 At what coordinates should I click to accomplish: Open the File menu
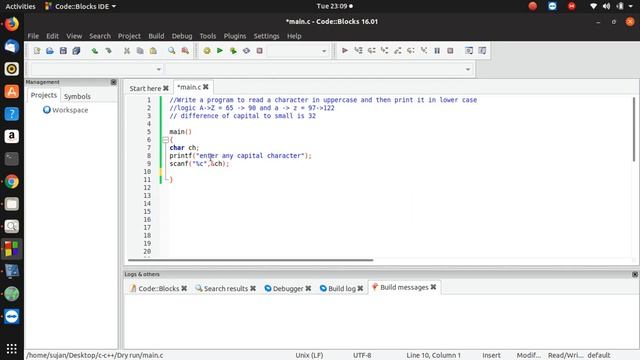point(33,36)
